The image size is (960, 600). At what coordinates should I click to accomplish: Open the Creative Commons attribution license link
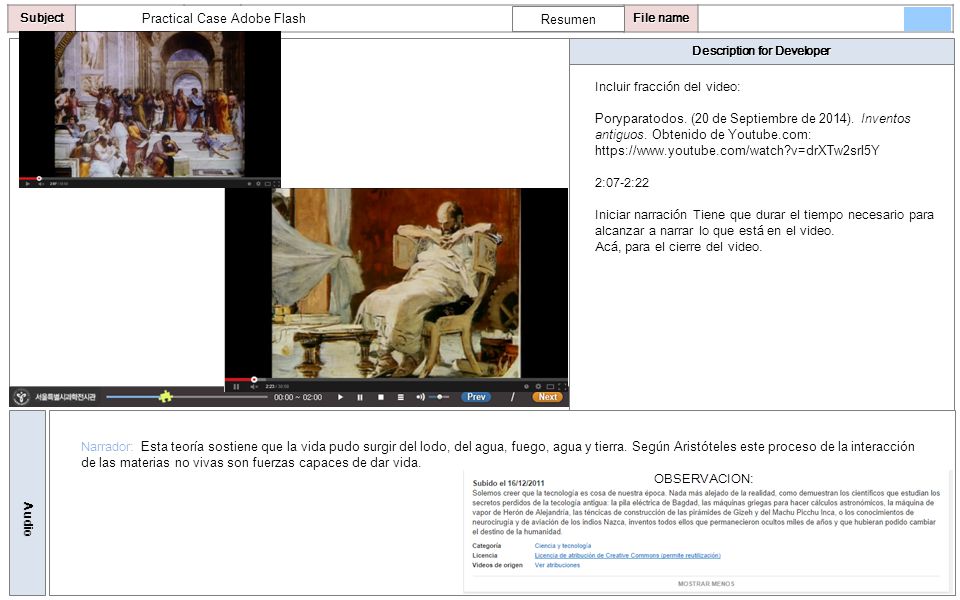point(628,555)
